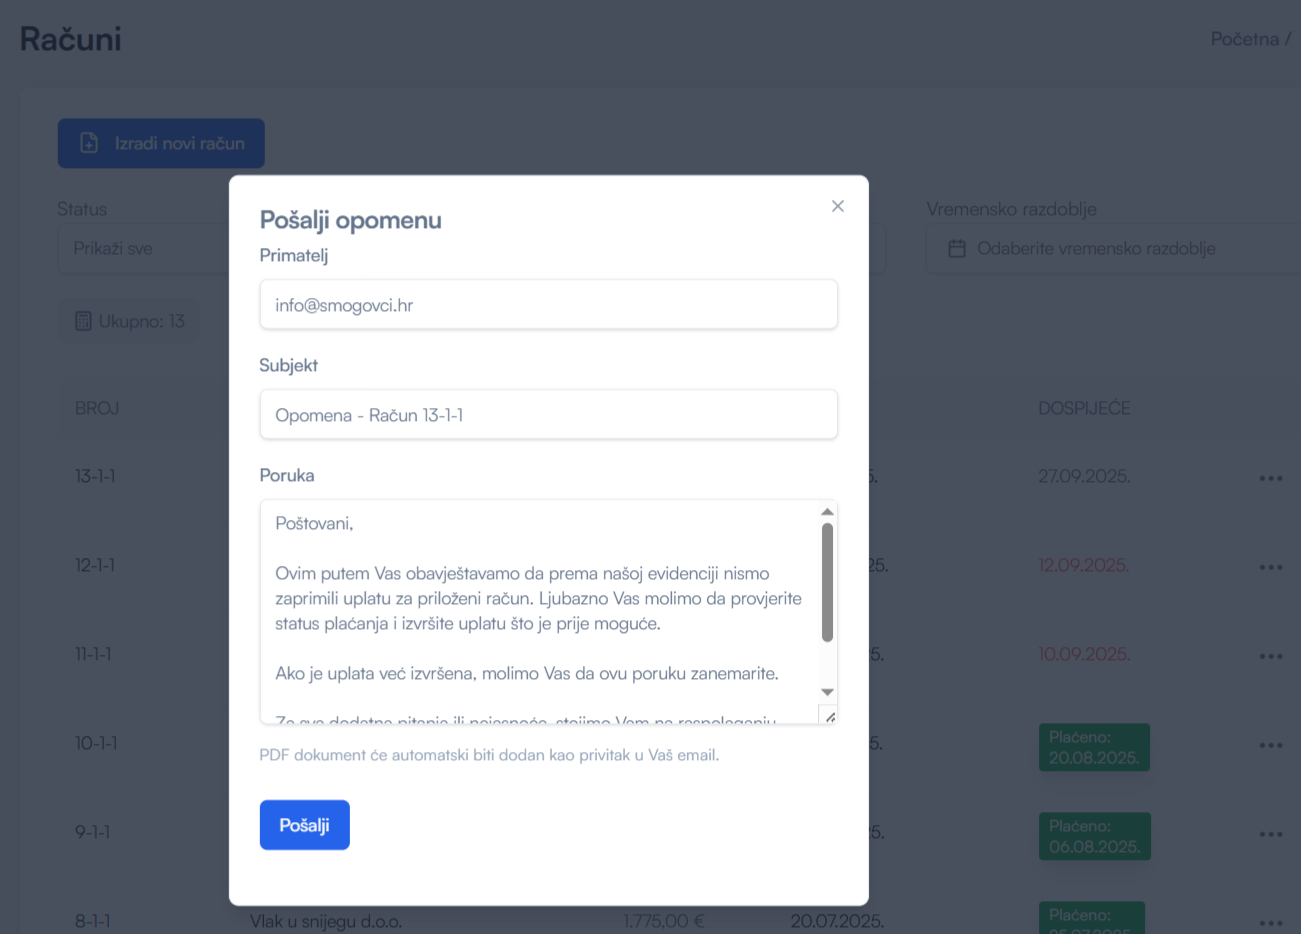The height and width of the screenshot is (934, 1301).
Task: Click the calculator icon beside Ukupno: 13
Action: coord(83,321)
